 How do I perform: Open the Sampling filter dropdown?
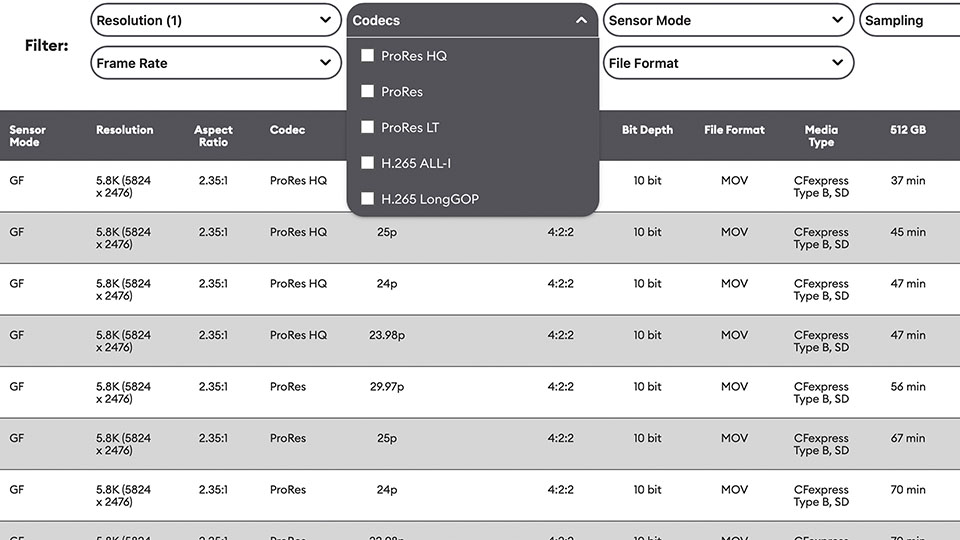click(x=910, y=20)
